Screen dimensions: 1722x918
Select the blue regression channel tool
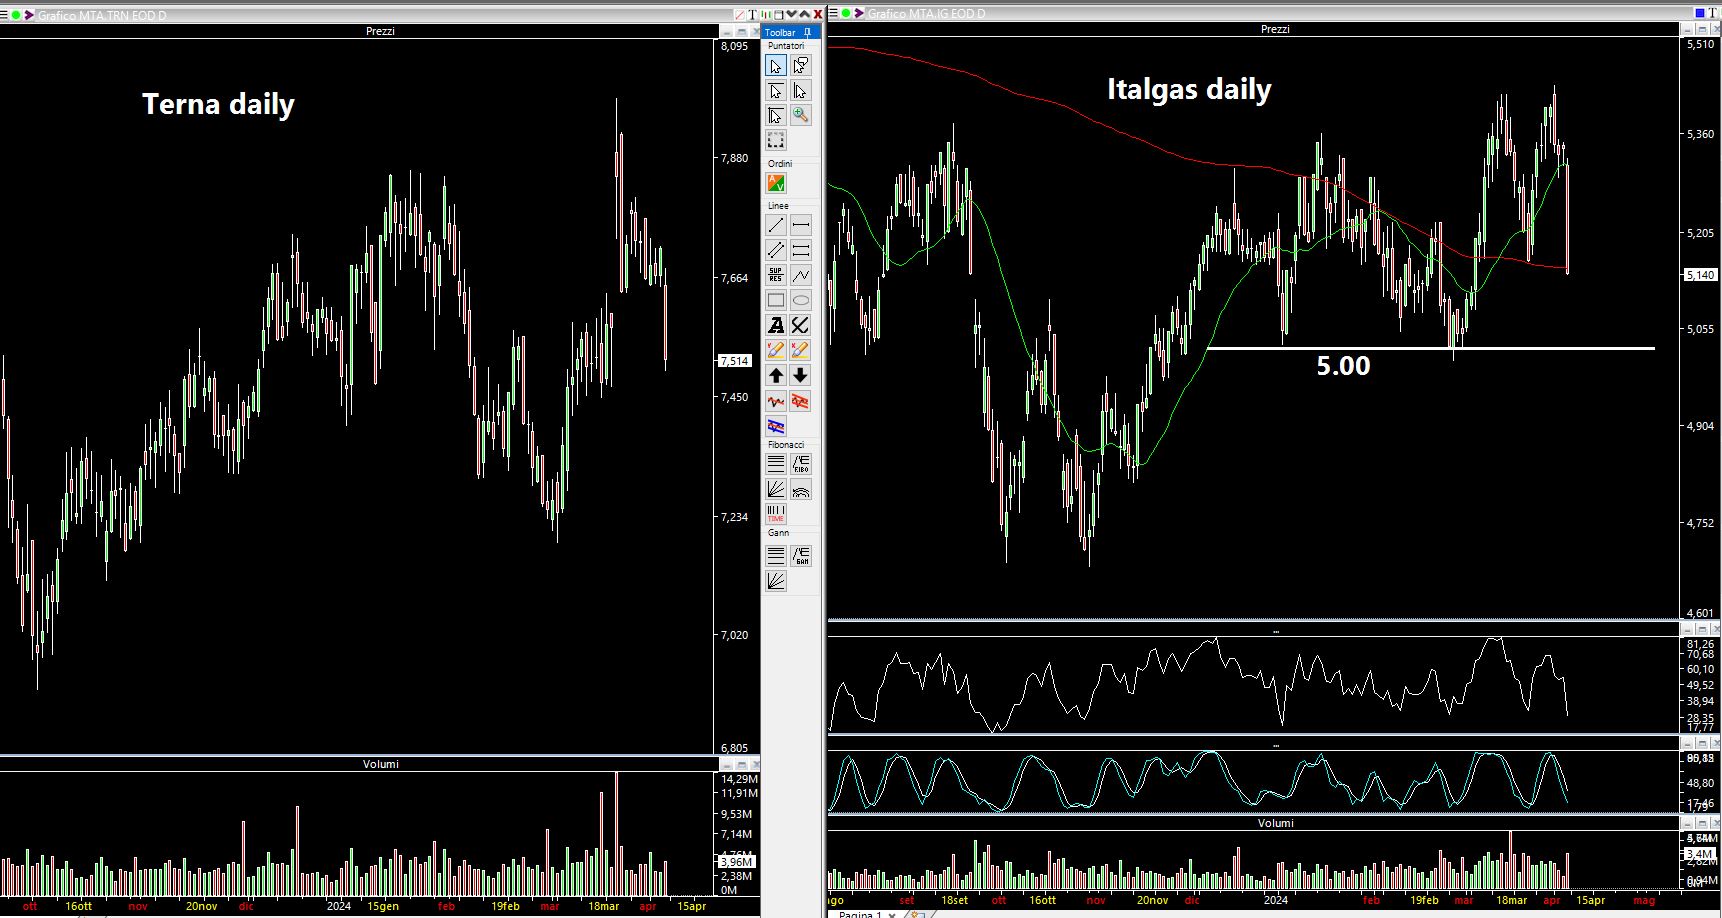pos(776,426)
